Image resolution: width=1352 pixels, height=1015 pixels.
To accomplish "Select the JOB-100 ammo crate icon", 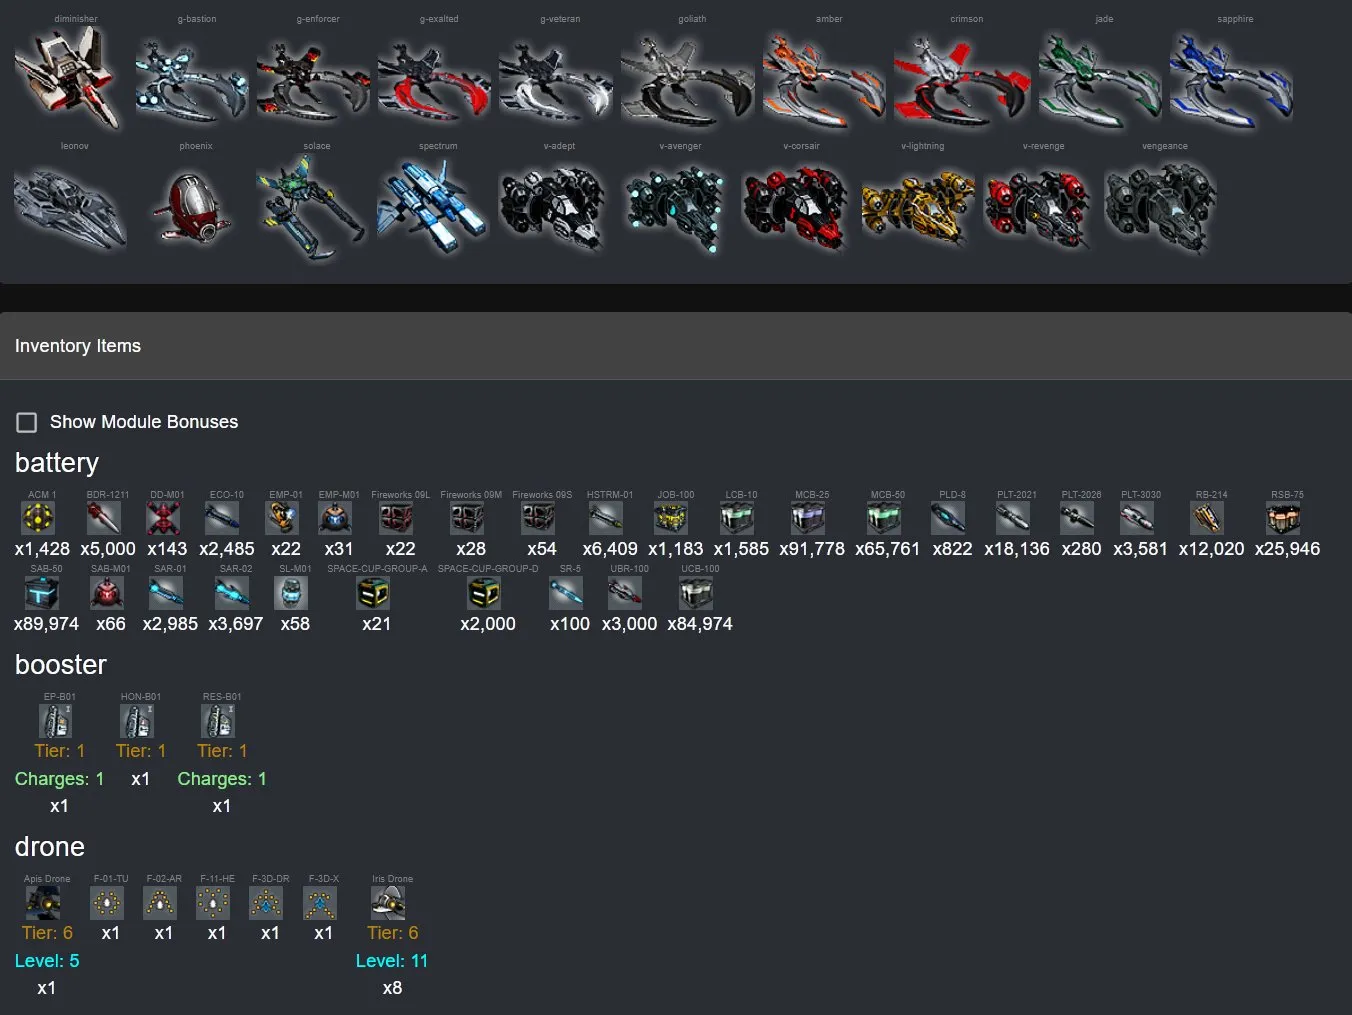I will [671, 517].
